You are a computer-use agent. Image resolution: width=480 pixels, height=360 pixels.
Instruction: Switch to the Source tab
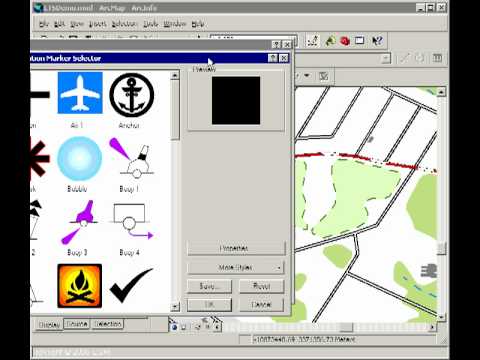pyautogui.click(x=77, y=324)
